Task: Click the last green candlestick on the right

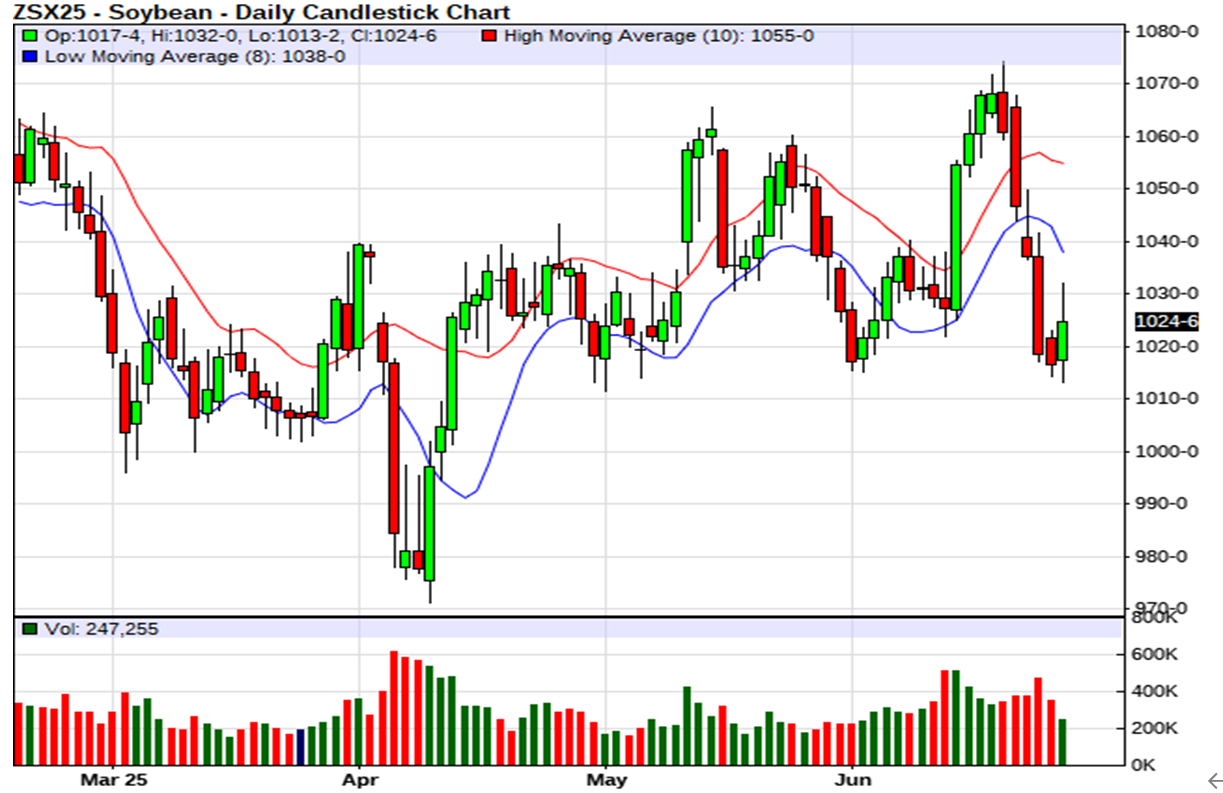Action: pyautogui.click(x=1062, y=340)
